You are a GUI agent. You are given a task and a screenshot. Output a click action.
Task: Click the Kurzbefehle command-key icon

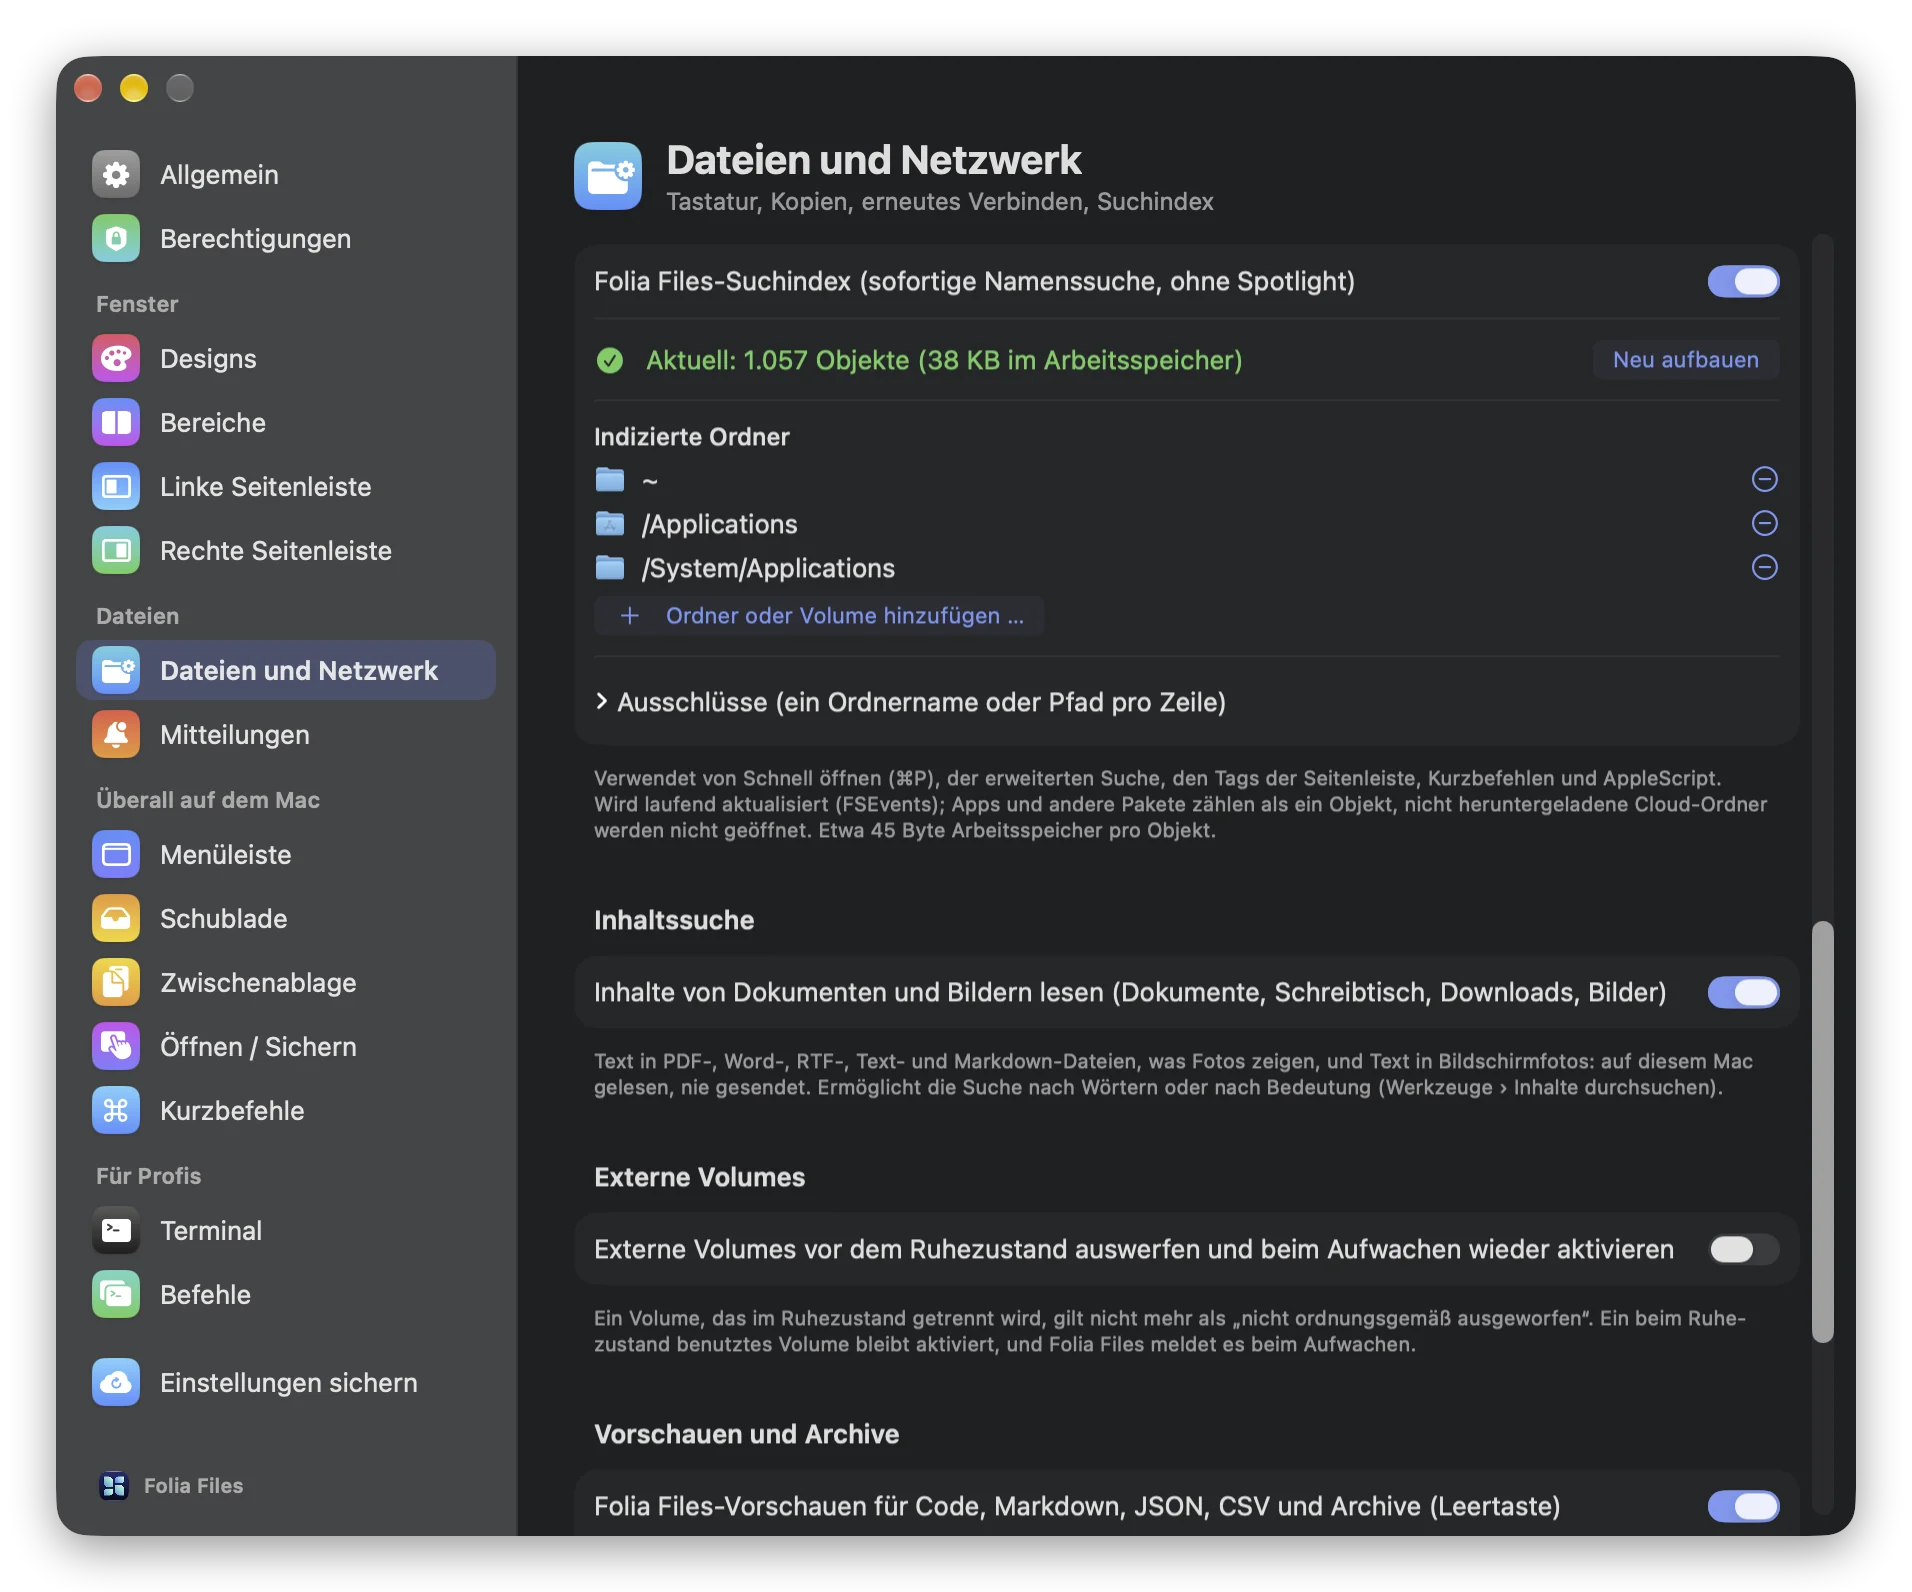pos(116,1111)
